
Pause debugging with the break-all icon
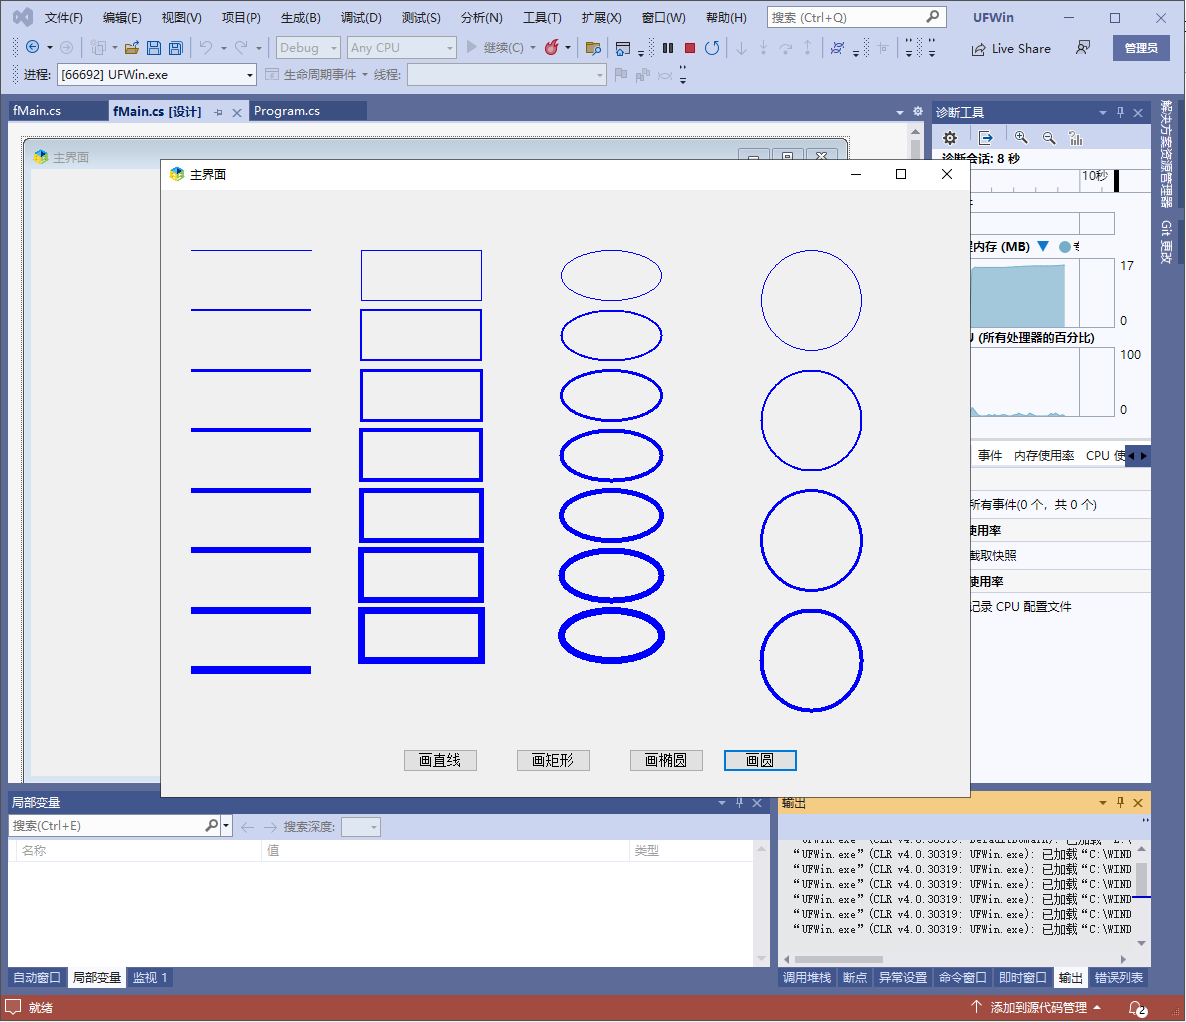pos(668,48)
